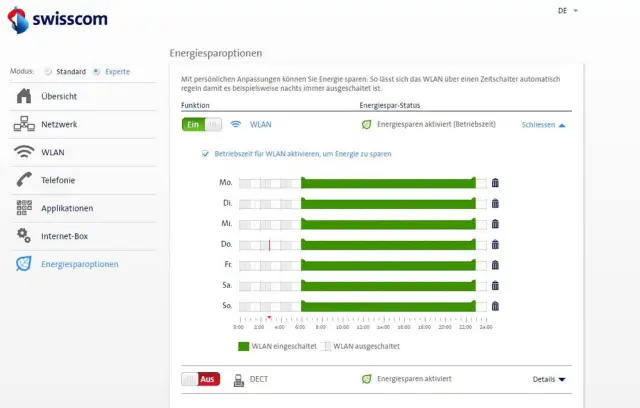Screen dimensions: 640x408
Task: Click the Sa. day label
Action: [227, 285]
